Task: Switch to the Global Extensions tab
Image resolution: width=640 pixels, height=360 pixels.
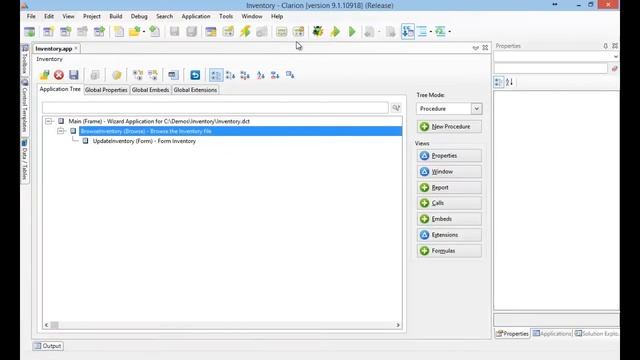Action: click(195, 90)
